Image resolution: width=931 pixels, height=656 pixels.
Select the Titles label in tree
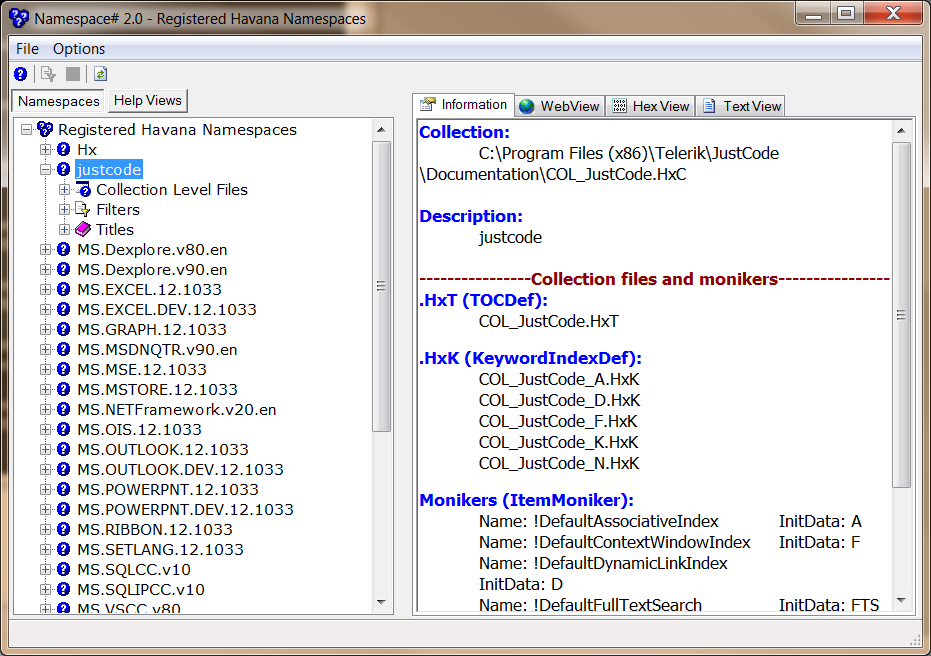115,230
